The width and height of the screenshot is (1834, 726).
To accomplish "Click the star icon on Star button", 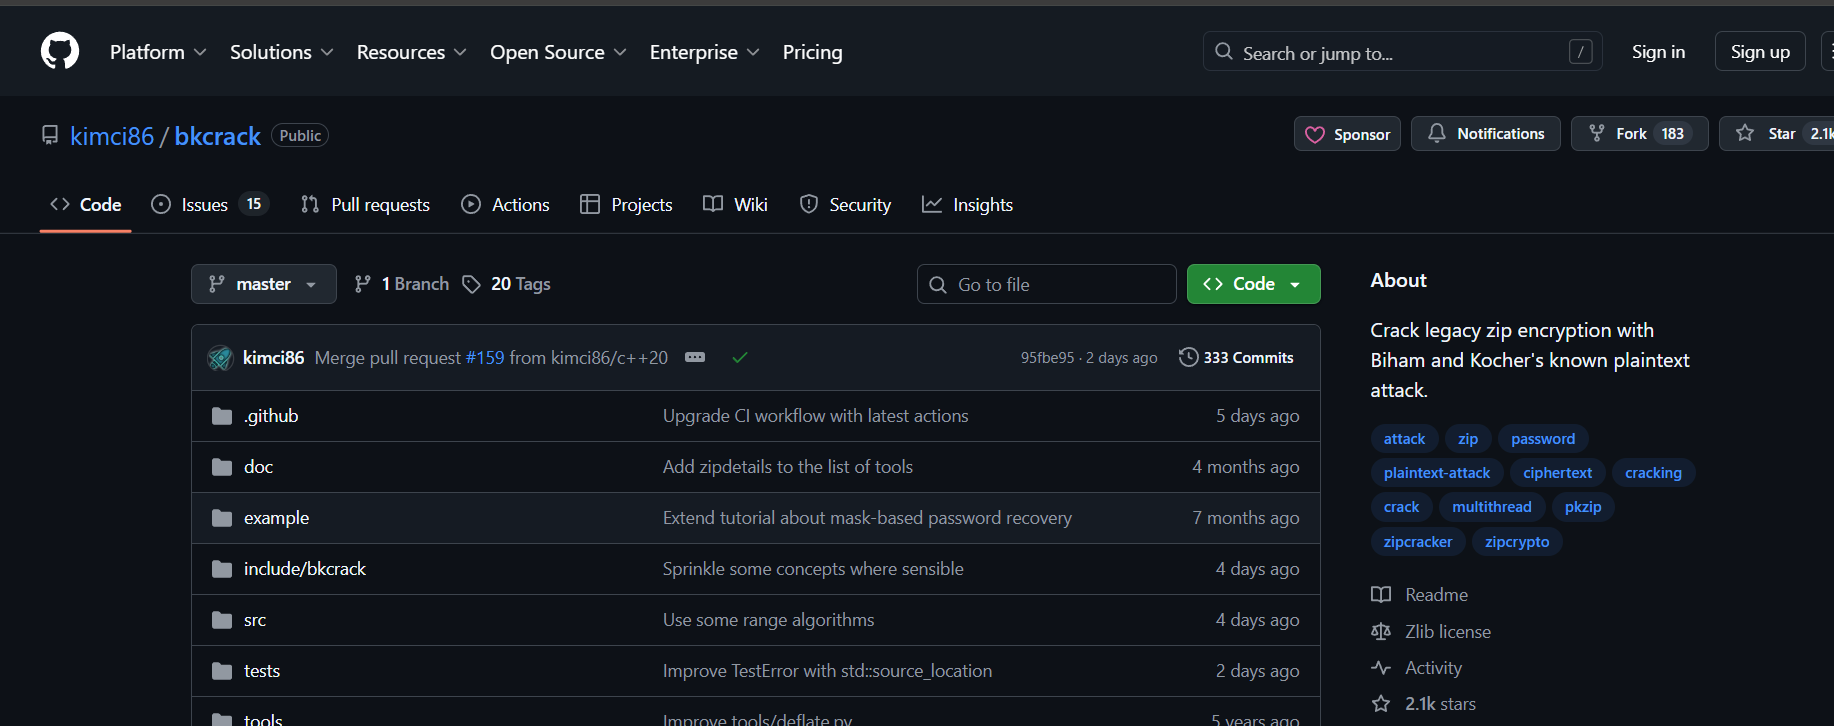I will click(x=1745, y=133).
